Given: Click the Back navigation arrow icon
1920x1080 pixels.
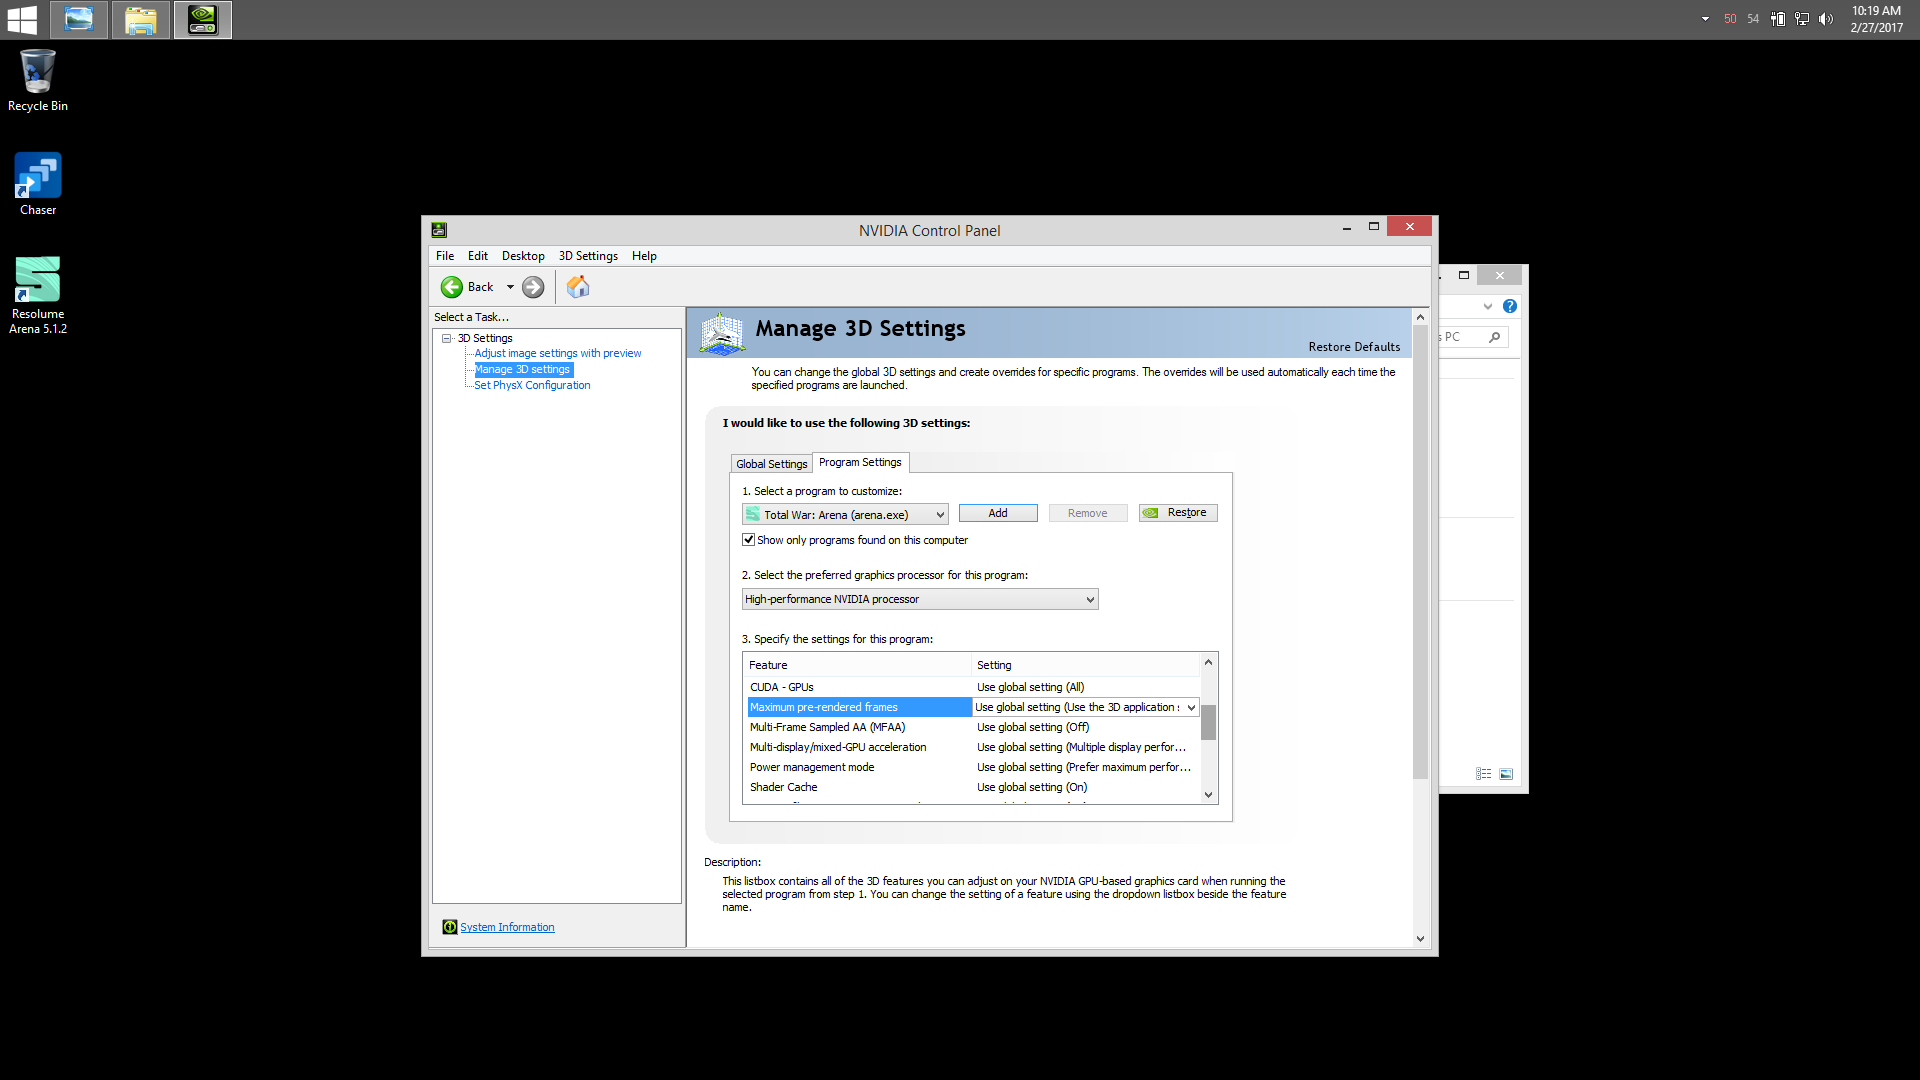Looking at the screenshot, I should point(452,286).
